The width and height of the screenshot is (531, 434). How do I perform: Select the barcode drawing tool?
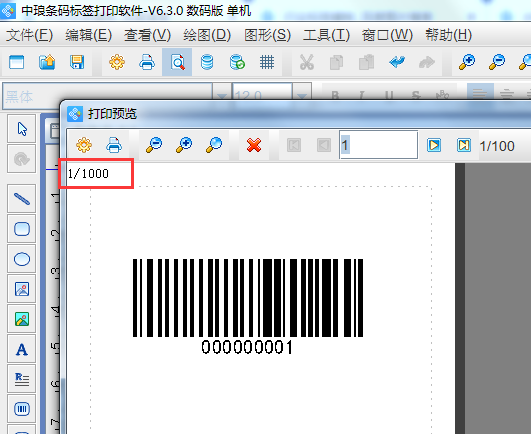pos(22,409)
